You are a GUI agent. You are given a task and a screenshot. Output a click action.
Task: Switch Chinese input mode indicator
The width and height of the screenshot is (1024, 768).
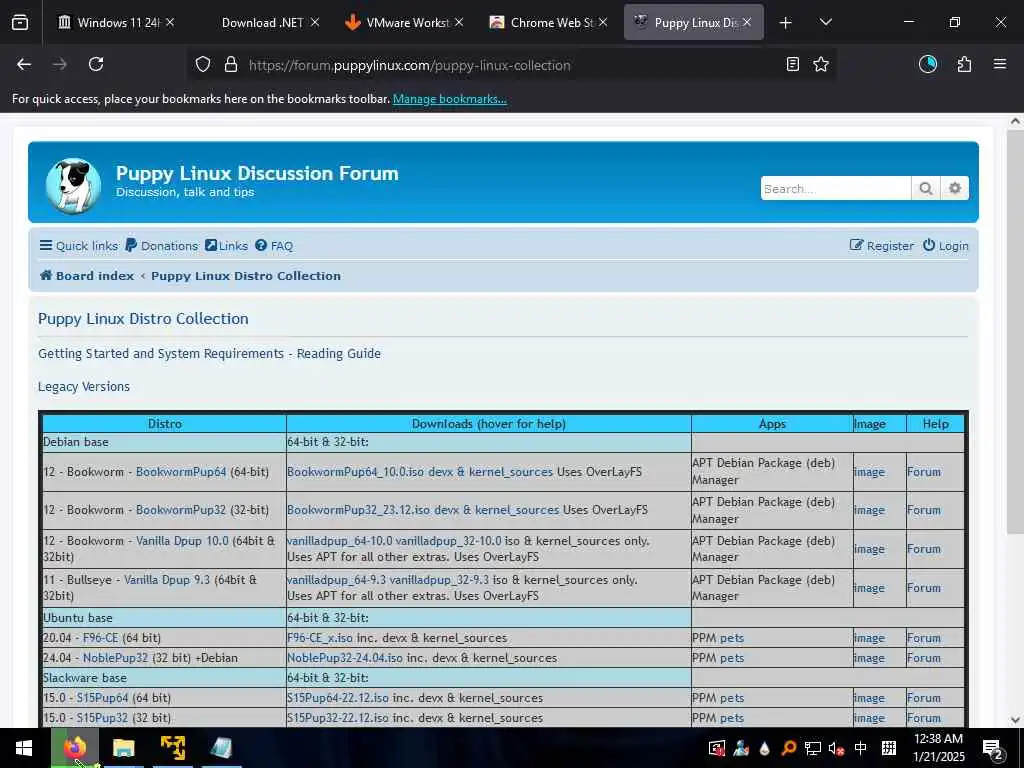tap(861, 748)
